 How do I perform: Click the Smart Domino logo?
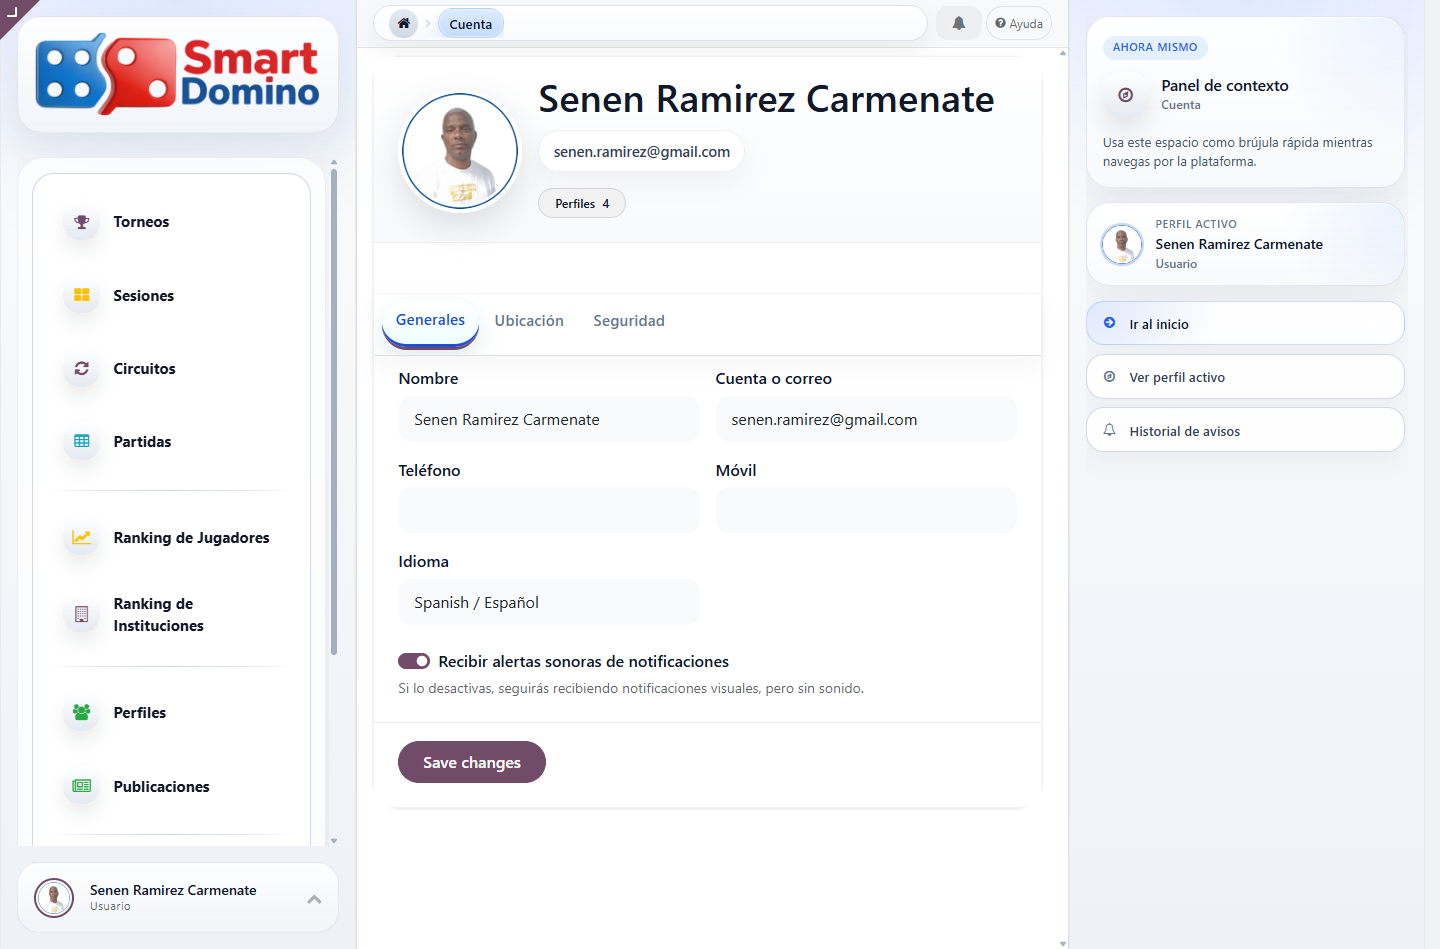click(x=178, y=74)
